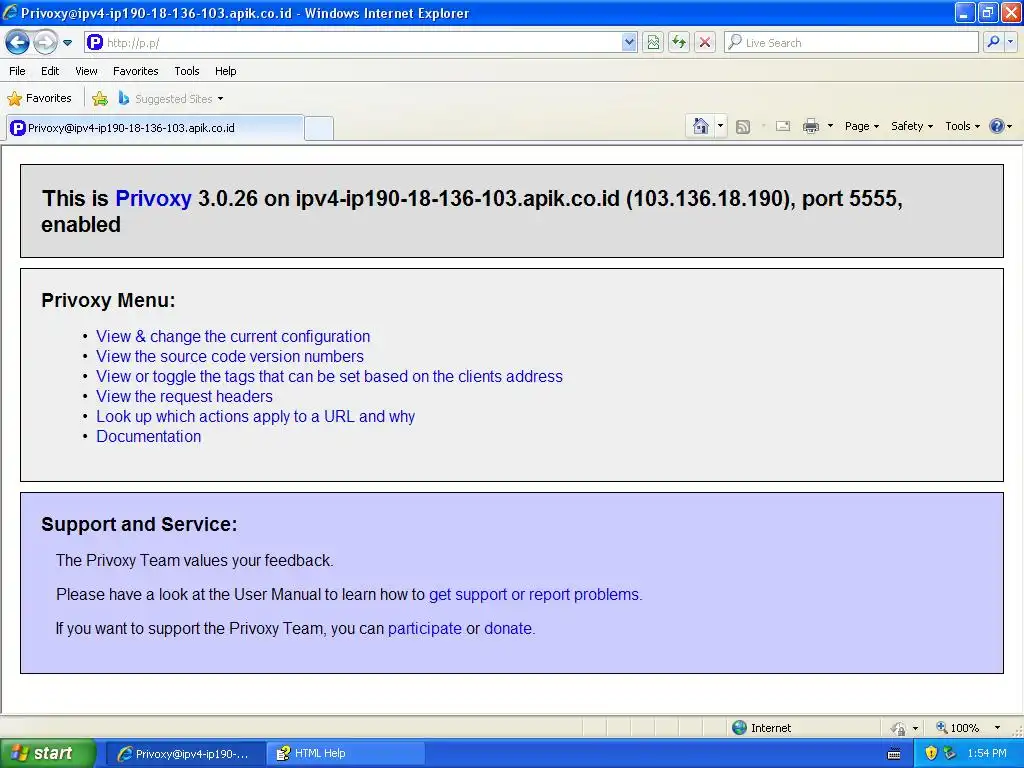Click the Compatibility View icon
The image size is (1024, 768).
pos(653,42)
